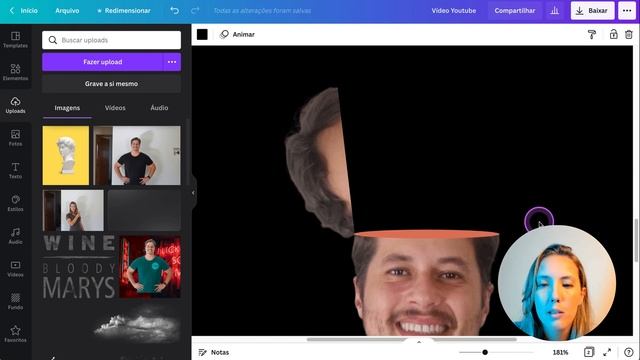The height and width of the screenshot is (360, 640).
Task: Open the top-right more options menu
Action: 627,11
